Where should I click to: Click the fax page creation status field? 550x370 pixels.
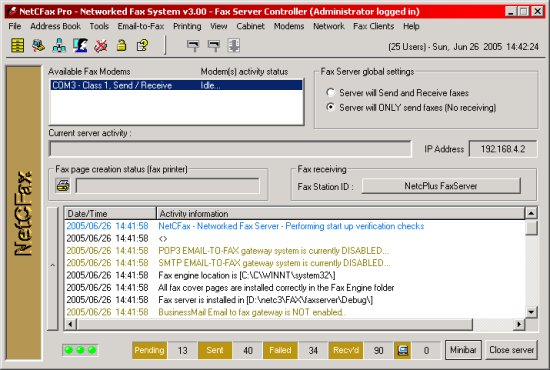coord(168,186)
